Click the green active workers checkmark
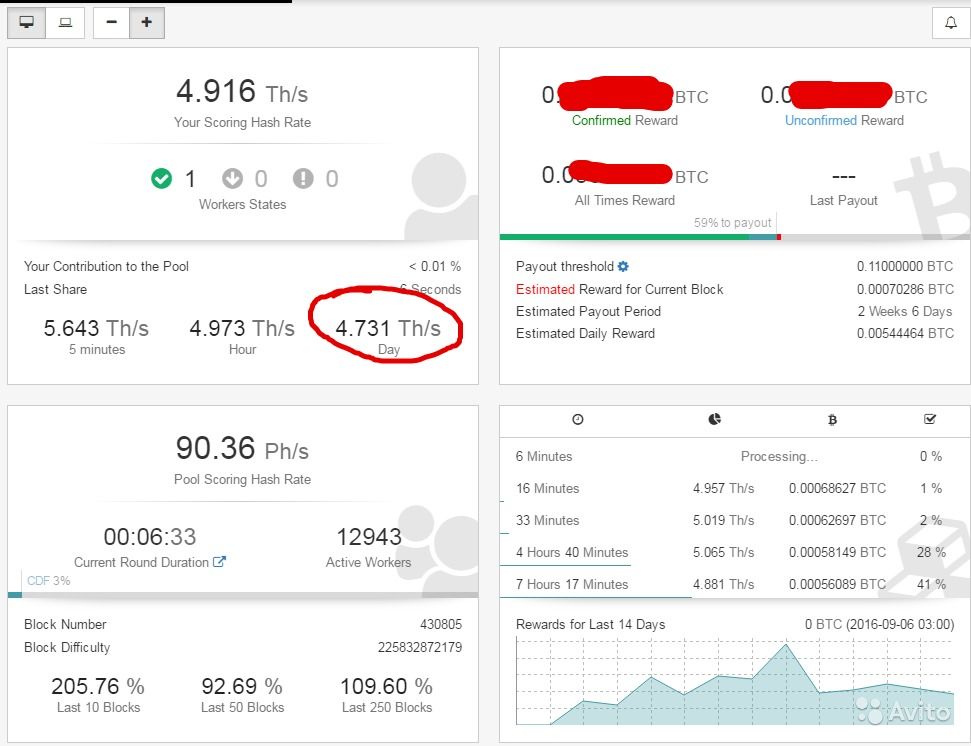971x746 pixels. coord(161,178)
